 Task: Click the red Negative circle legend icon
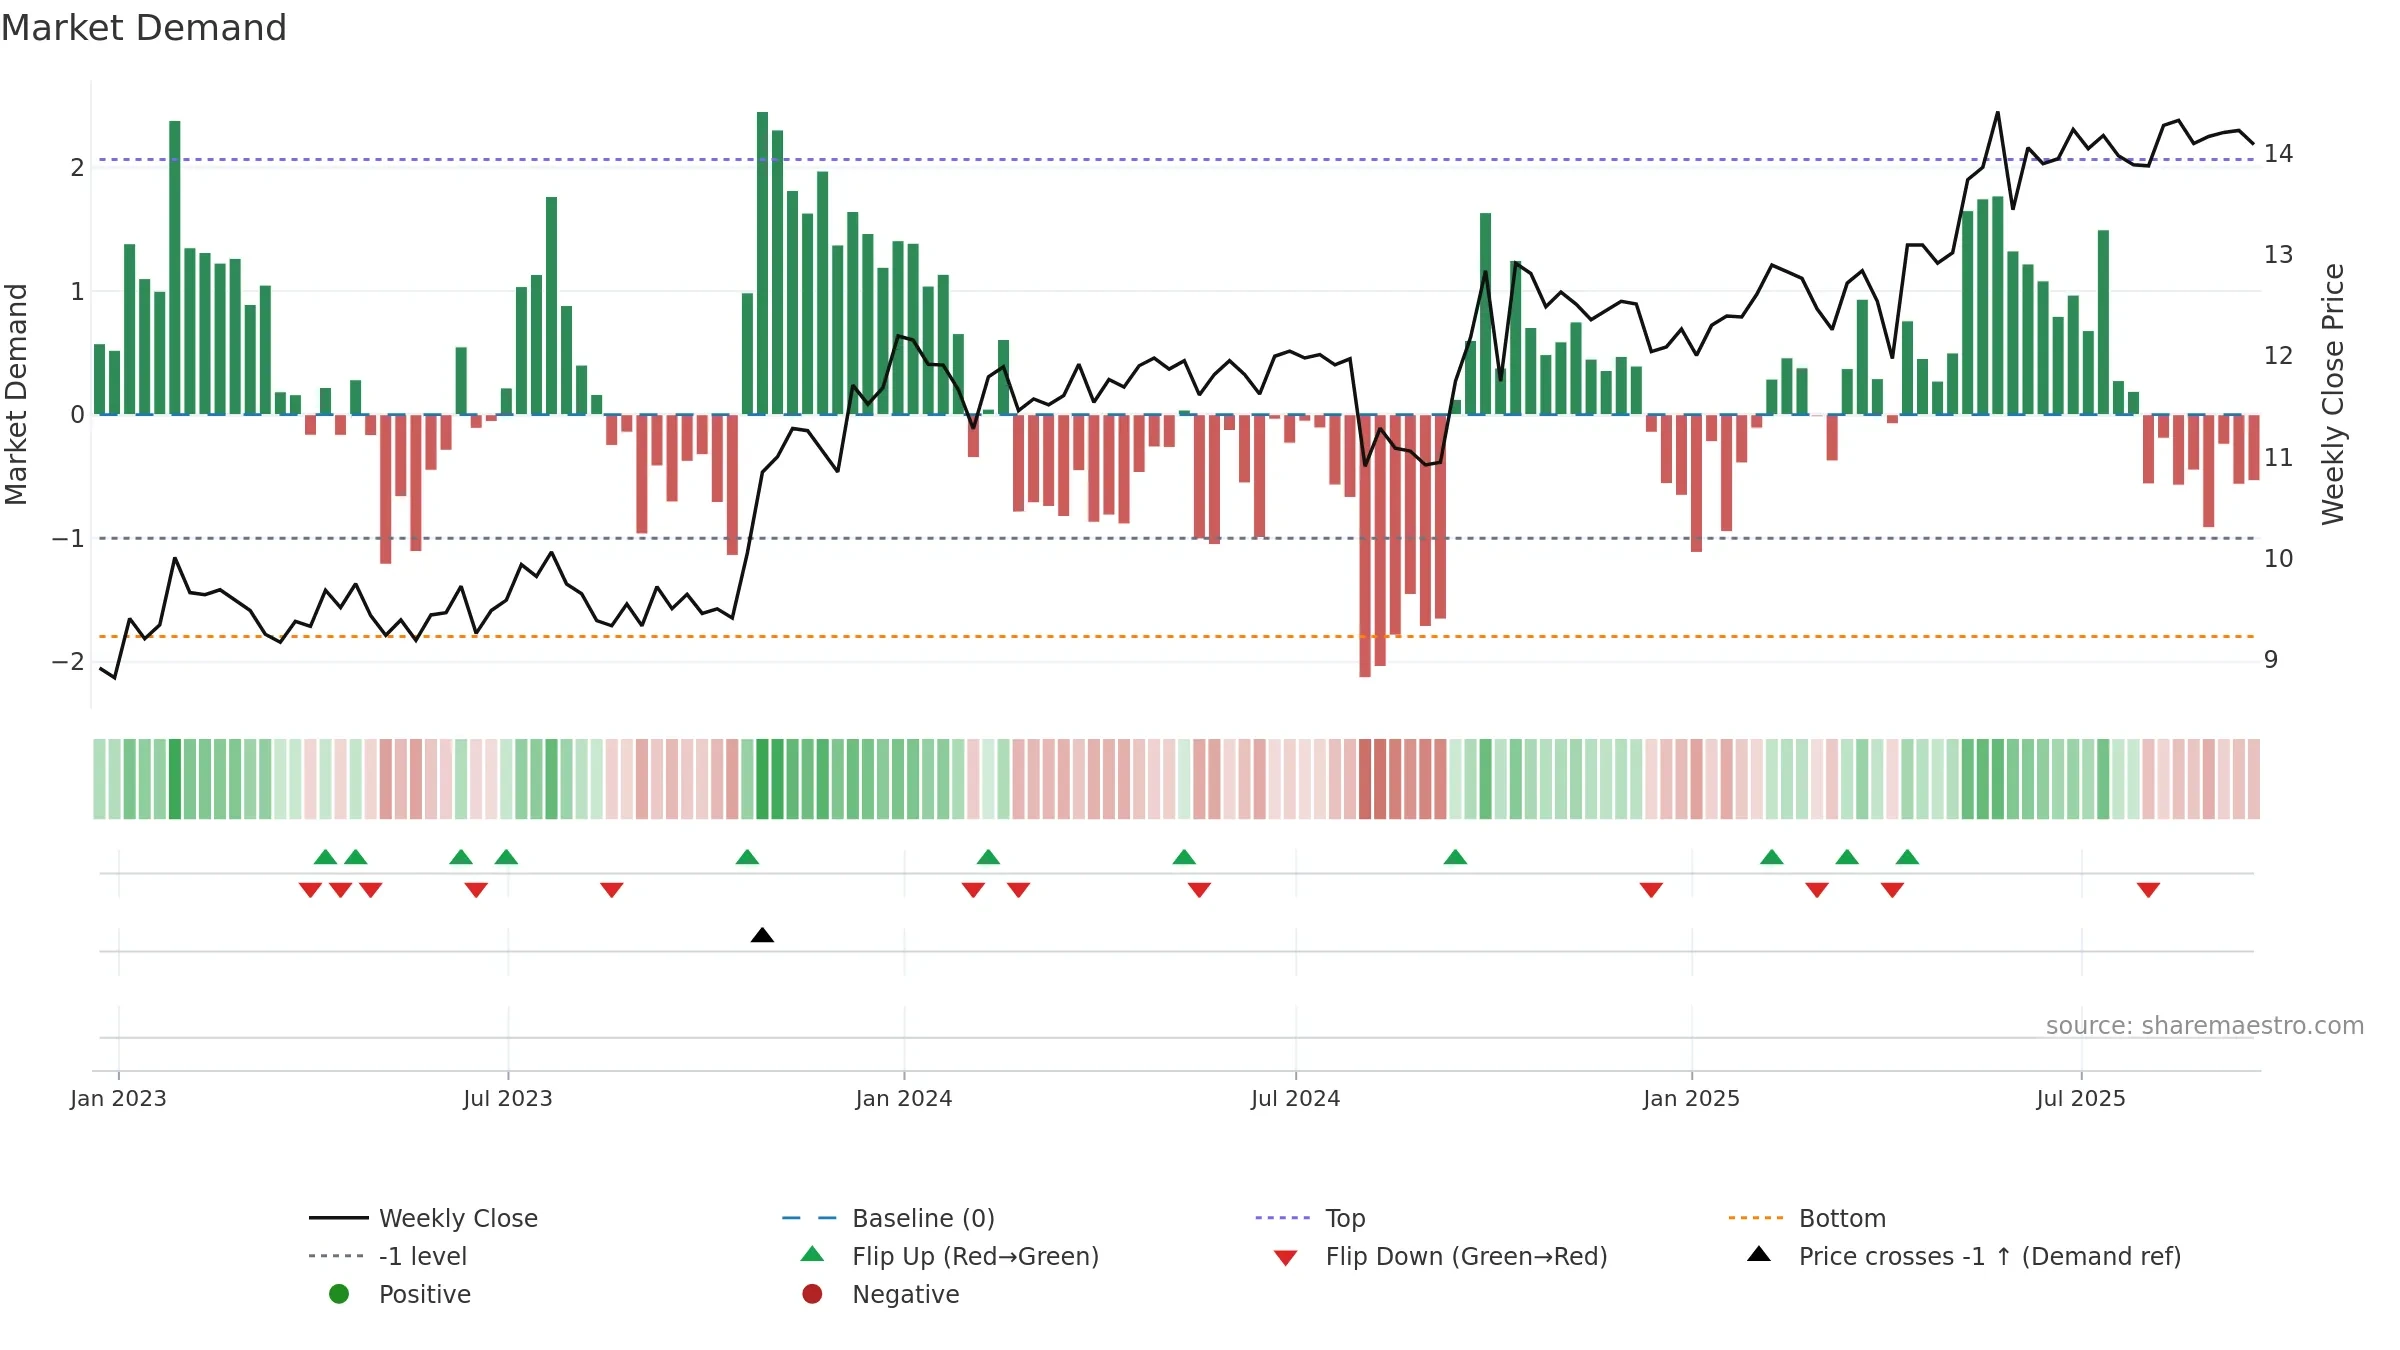point(812,1294)
